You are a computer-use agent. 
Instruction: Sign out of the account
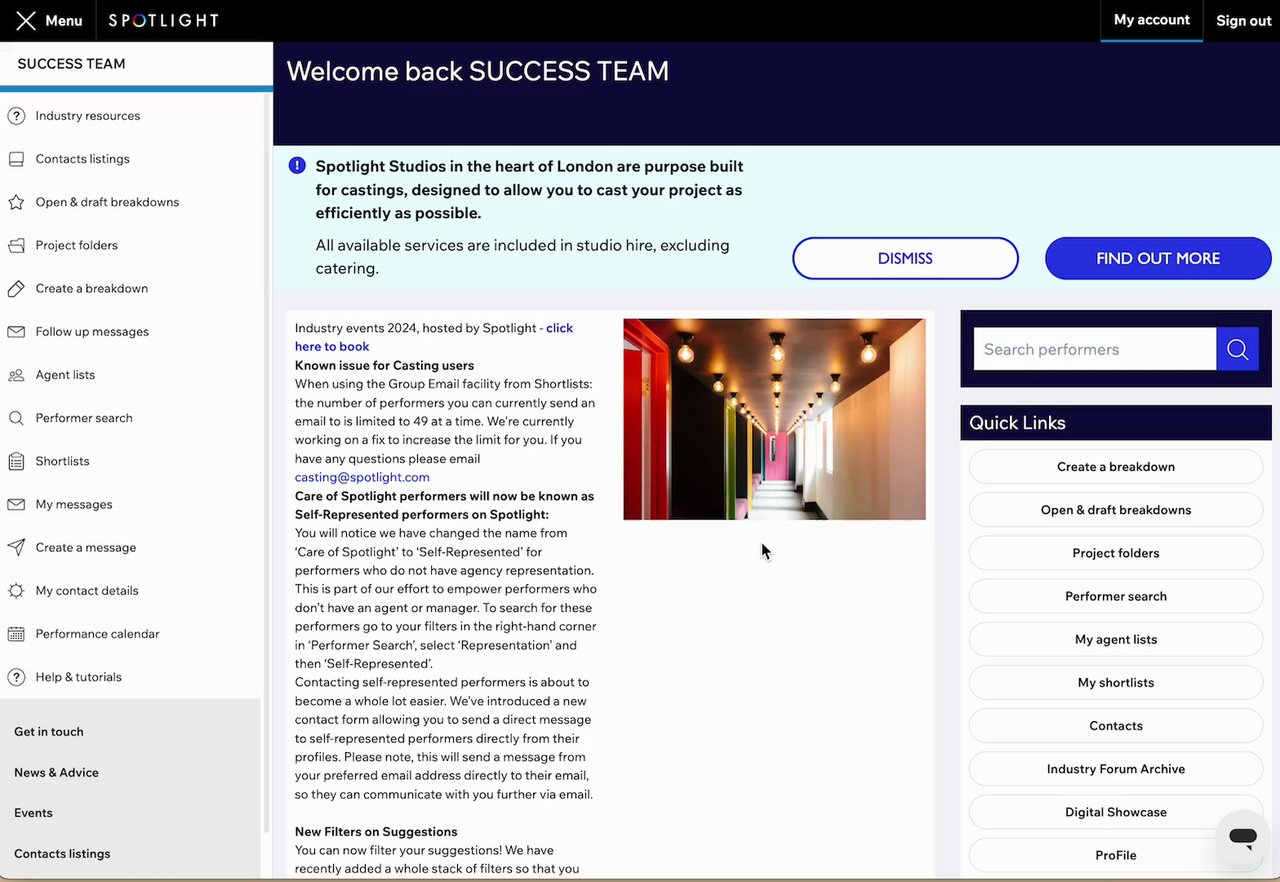pos(1243,21)
